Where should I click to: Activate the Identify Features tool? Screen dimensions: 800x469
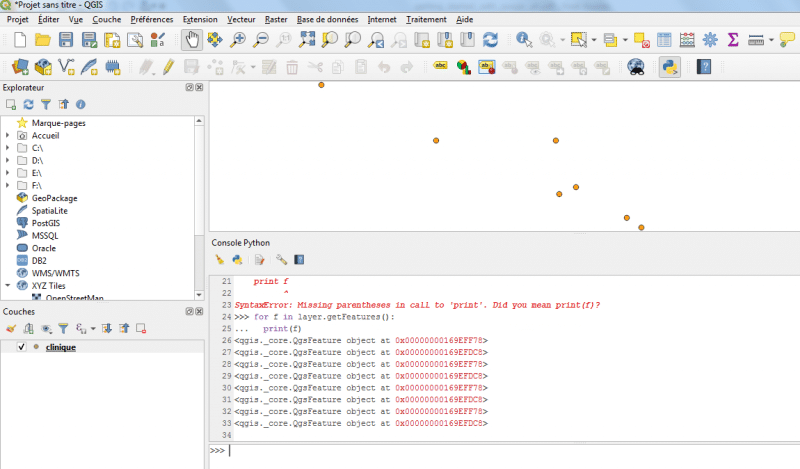click(523, 40)
